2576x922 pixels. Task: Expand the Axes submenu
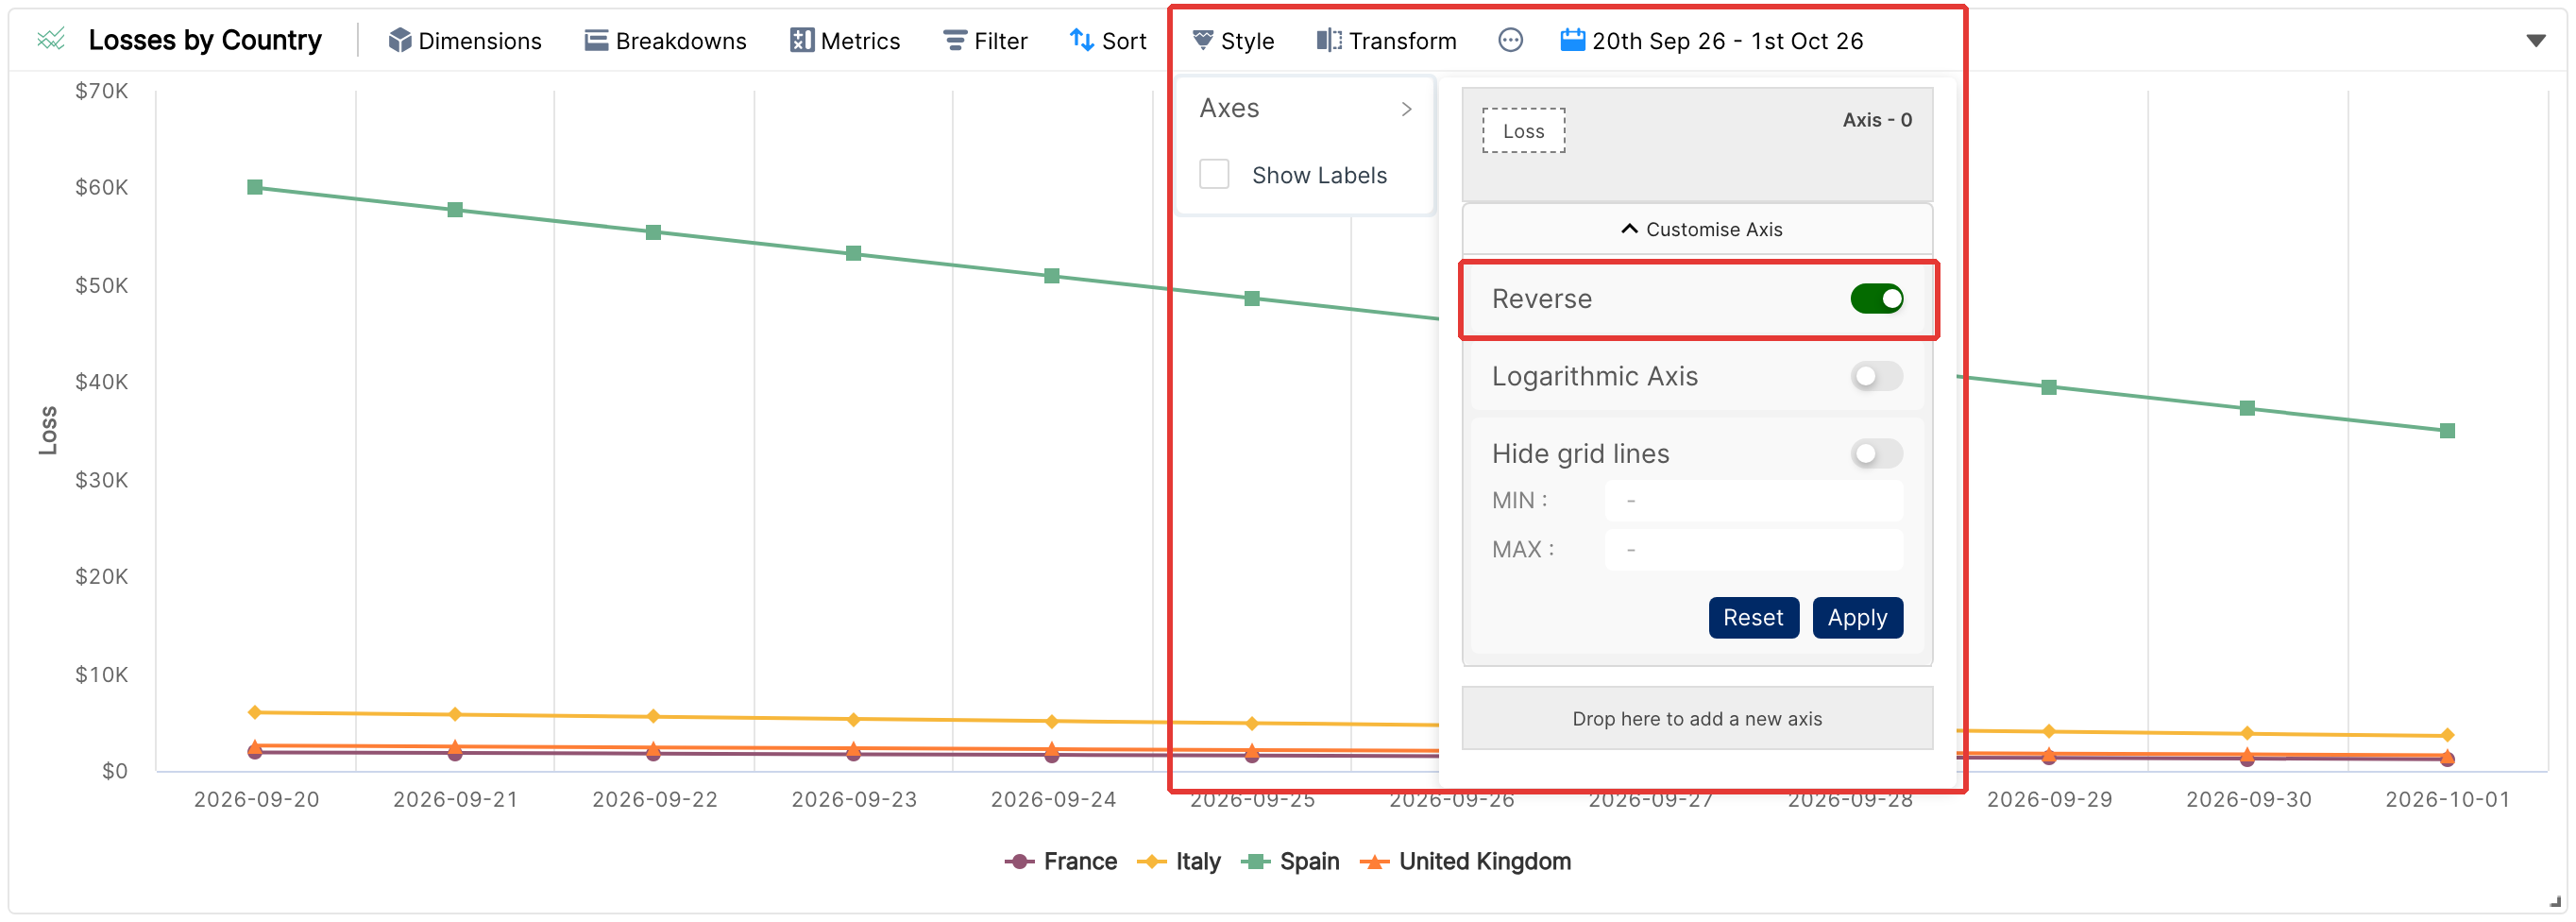click(x=1305, y=108)
